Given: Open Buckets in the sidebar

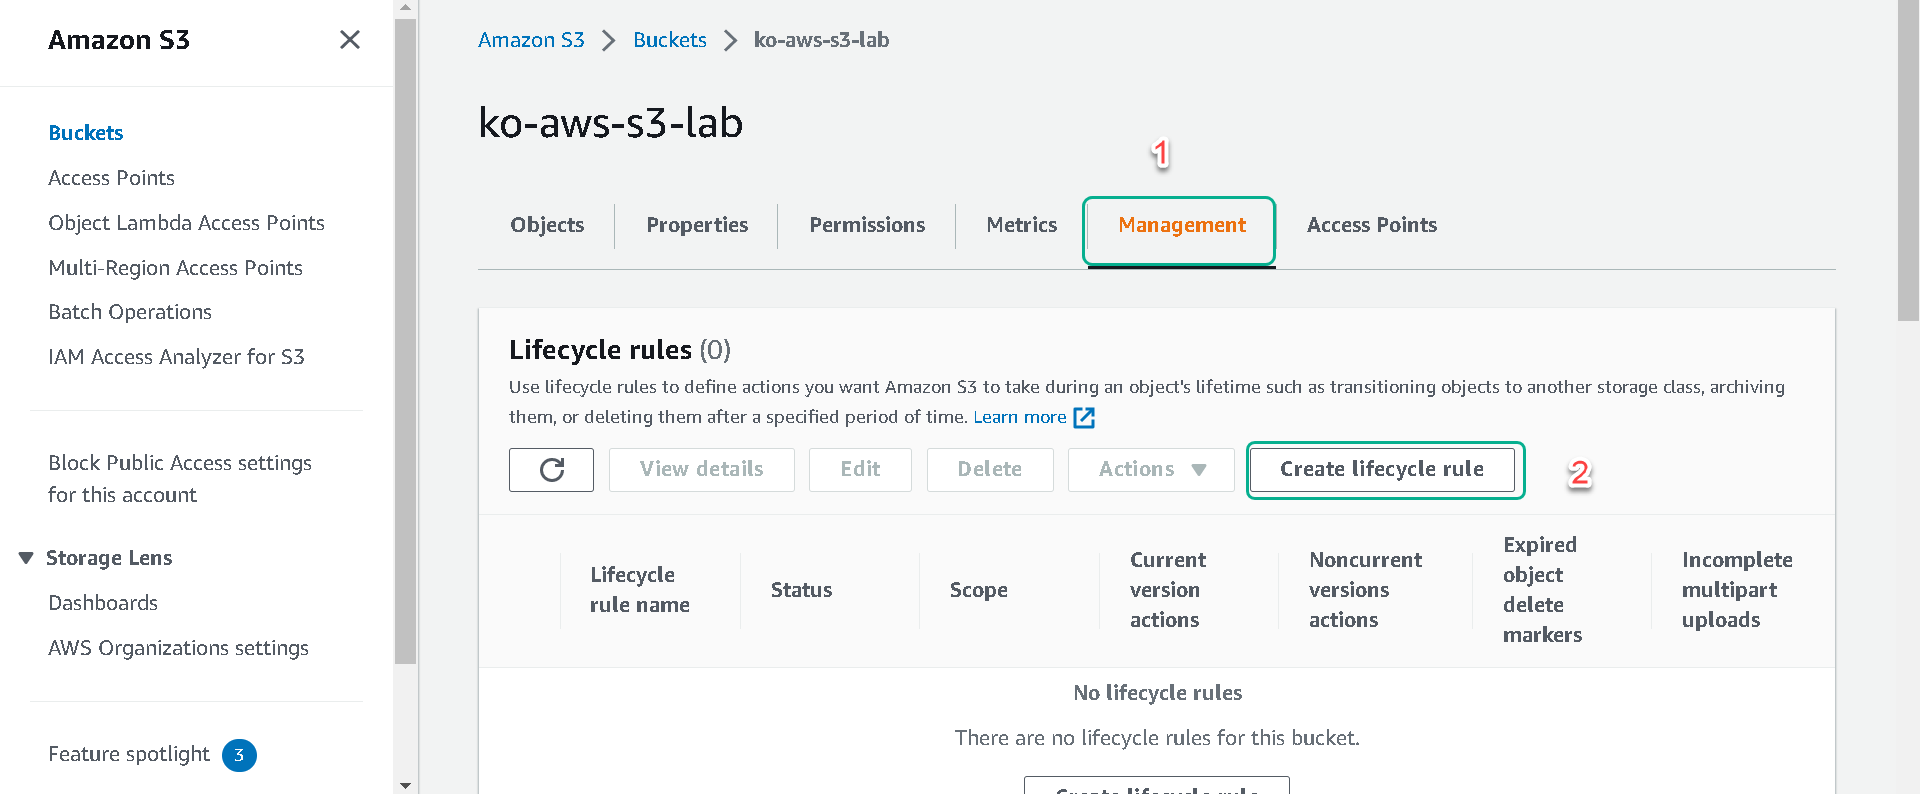Looking at the screenshot, I should [x=86, y=133].
